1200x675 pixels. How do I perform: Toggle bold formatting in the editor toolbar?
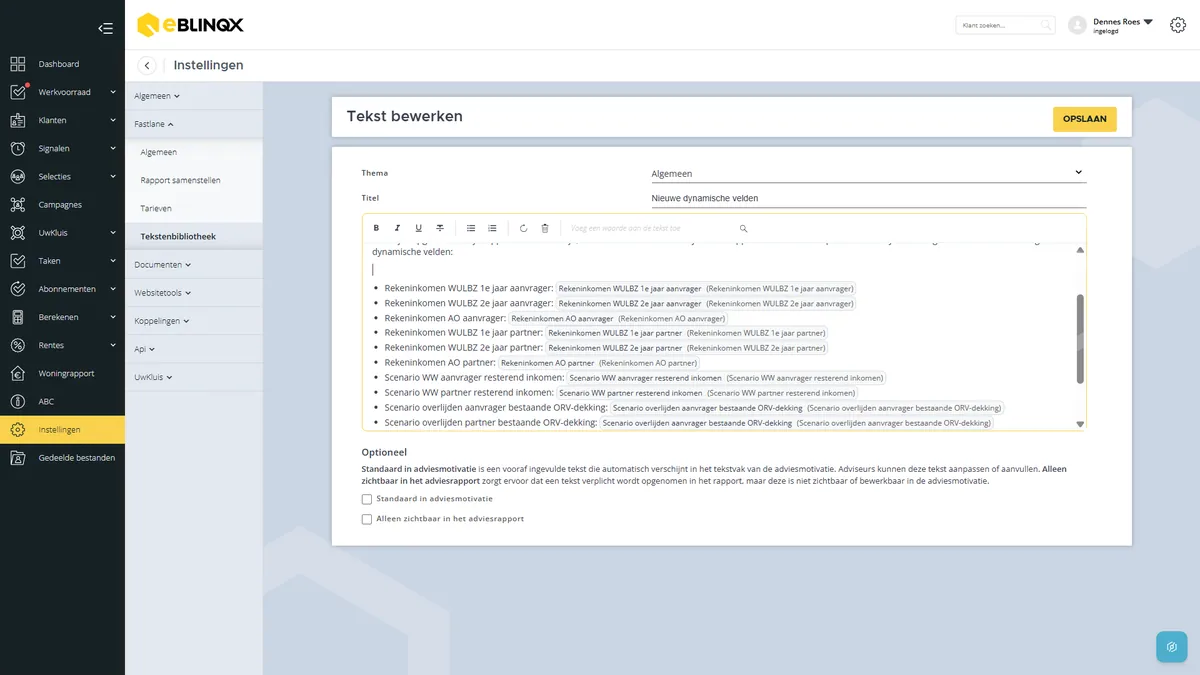tap(376, 228)
